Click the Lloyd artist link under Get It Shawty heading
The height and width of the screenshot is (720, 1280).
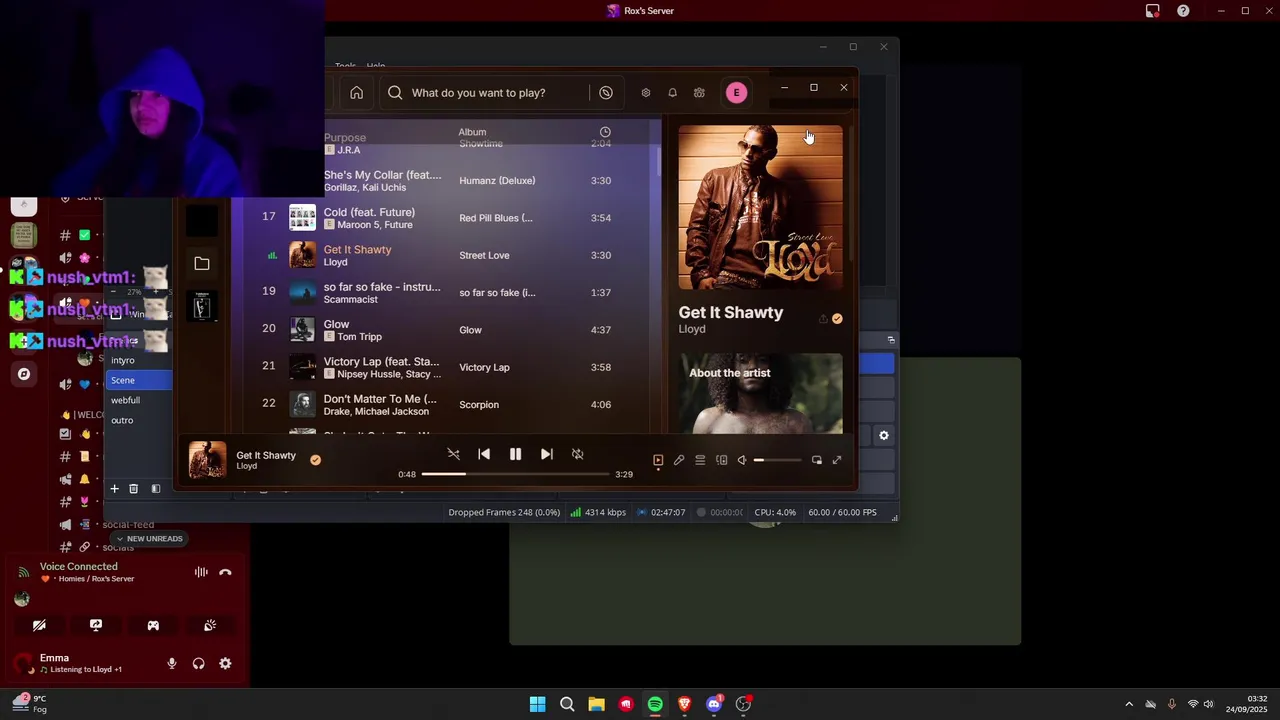(x=692, y=329)
